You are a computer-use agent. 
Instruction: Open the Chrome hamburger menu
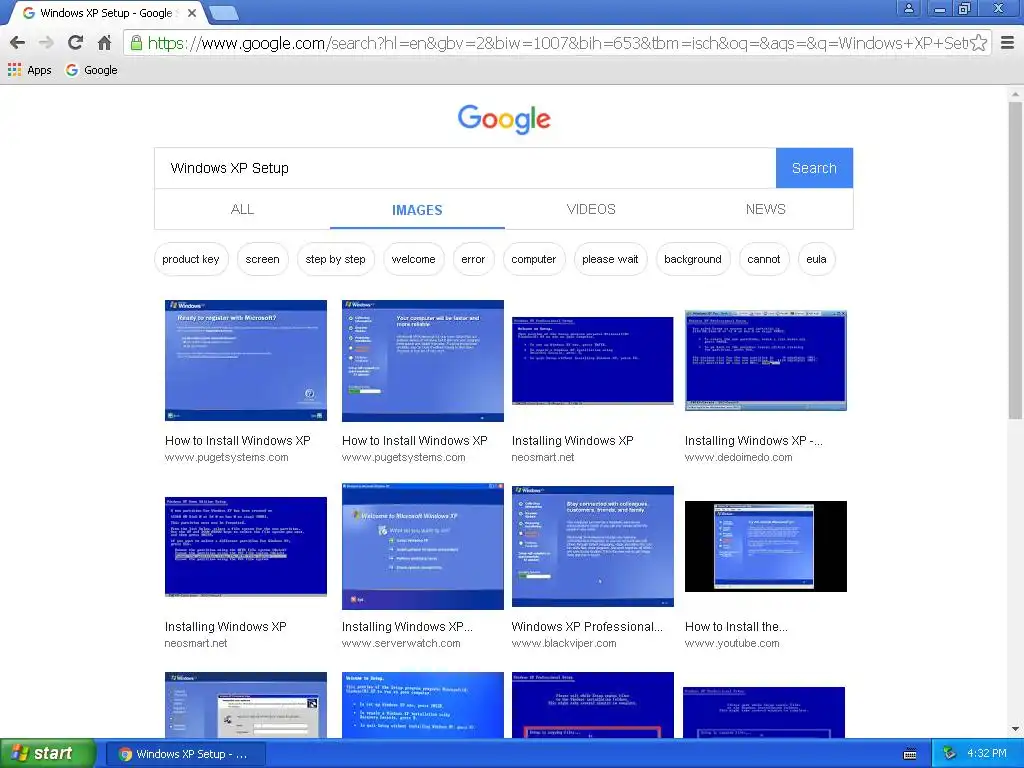[x=1008, y=43]
